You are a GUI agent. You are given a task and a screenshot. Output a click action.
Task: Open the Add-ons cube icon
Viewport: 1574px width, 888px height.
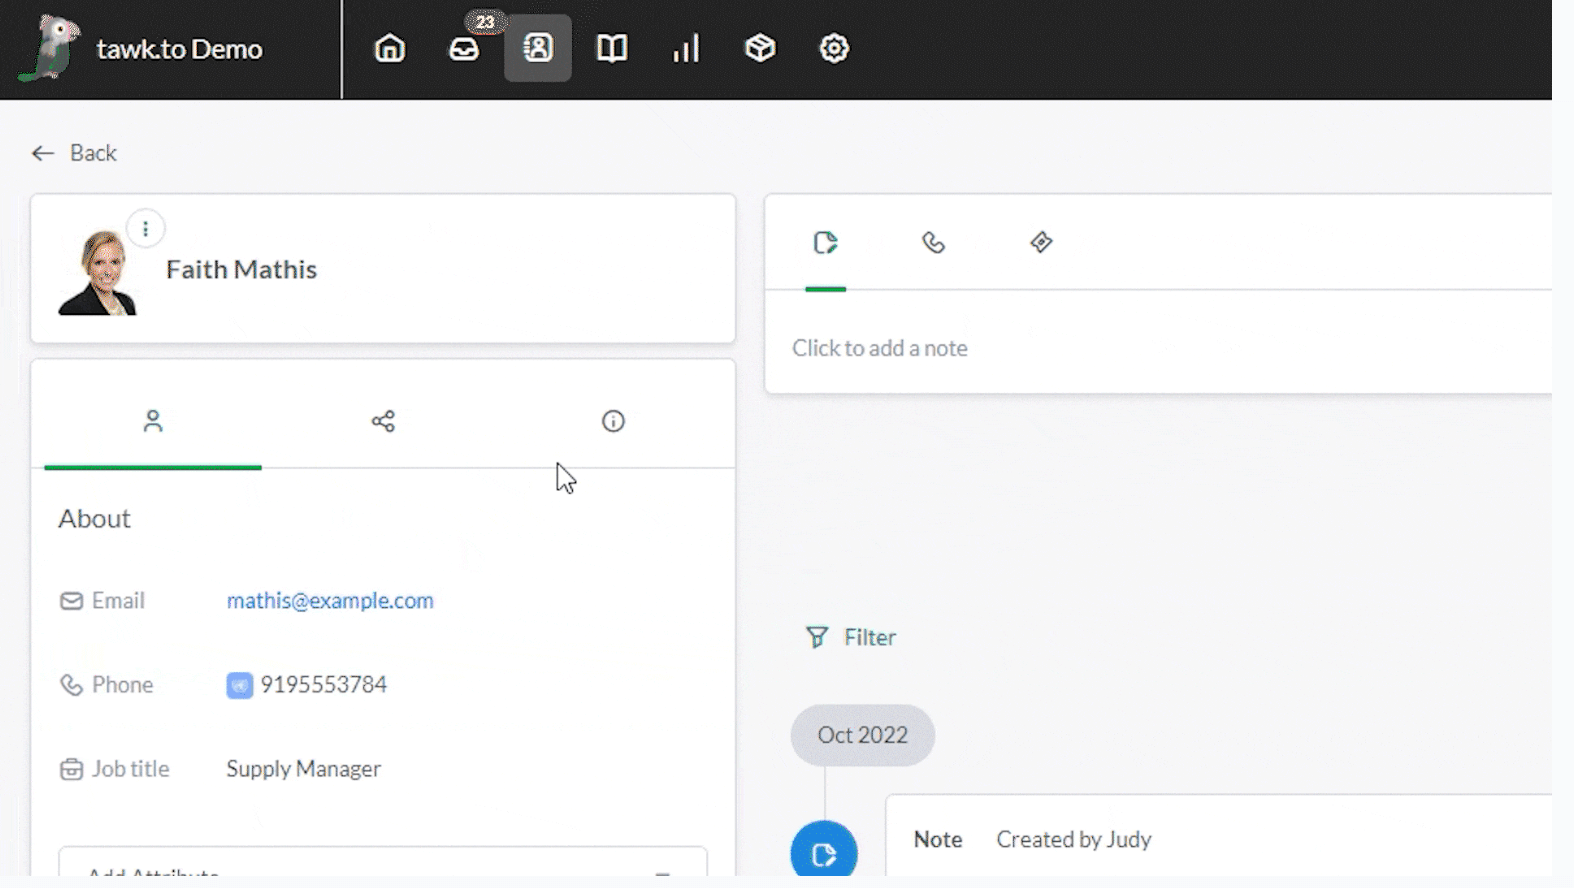point(760,48)
